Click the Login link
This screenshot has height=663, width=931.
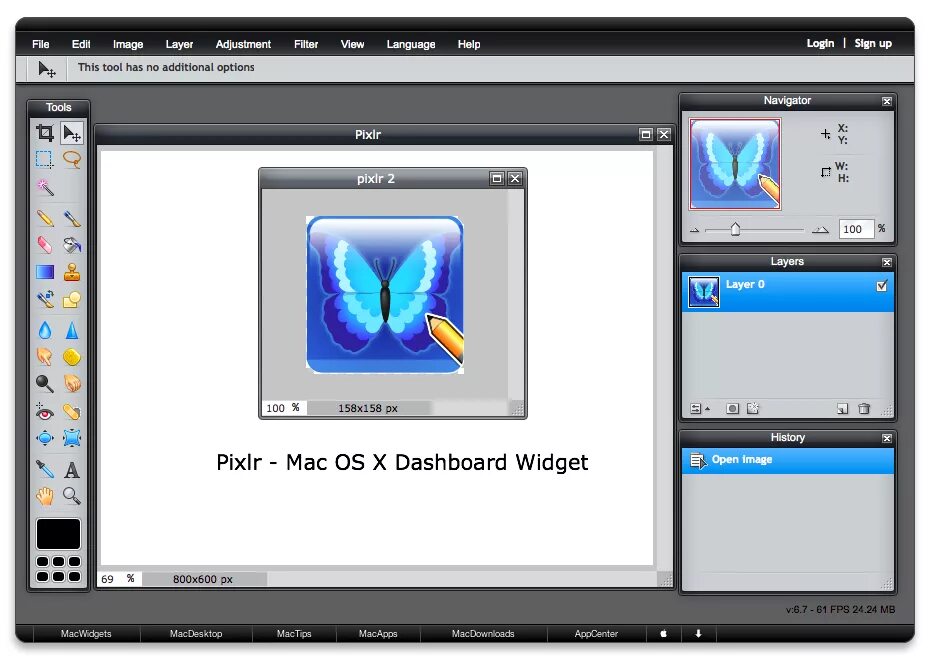click(x=820, y=43)
